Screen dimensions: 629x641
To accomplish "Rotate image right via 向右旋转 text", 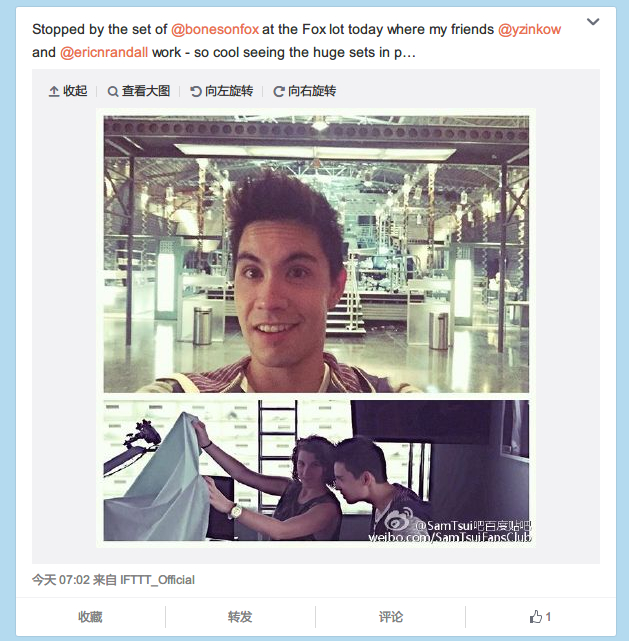I will [312, 91].
